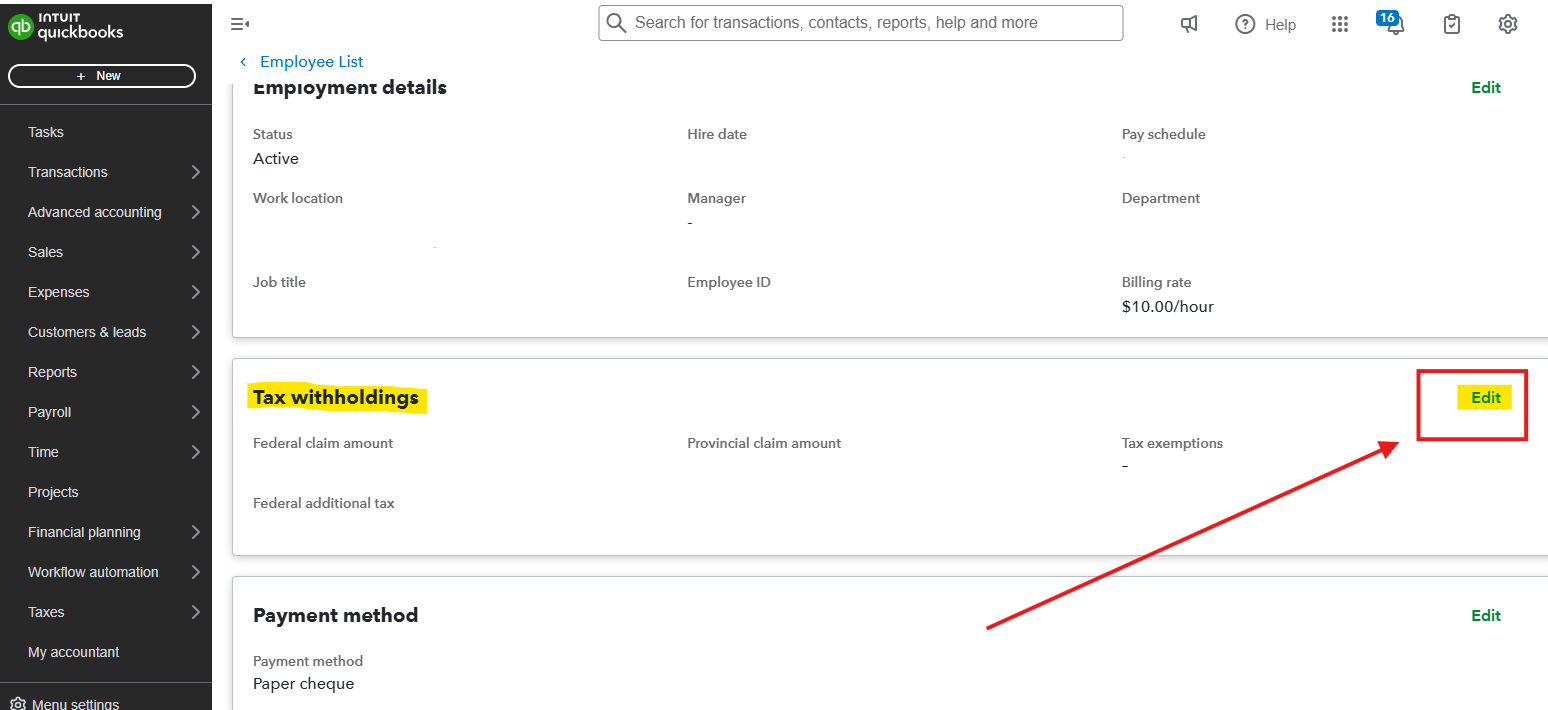Click the megaphone announcements icon

[x=1189, y=24]
